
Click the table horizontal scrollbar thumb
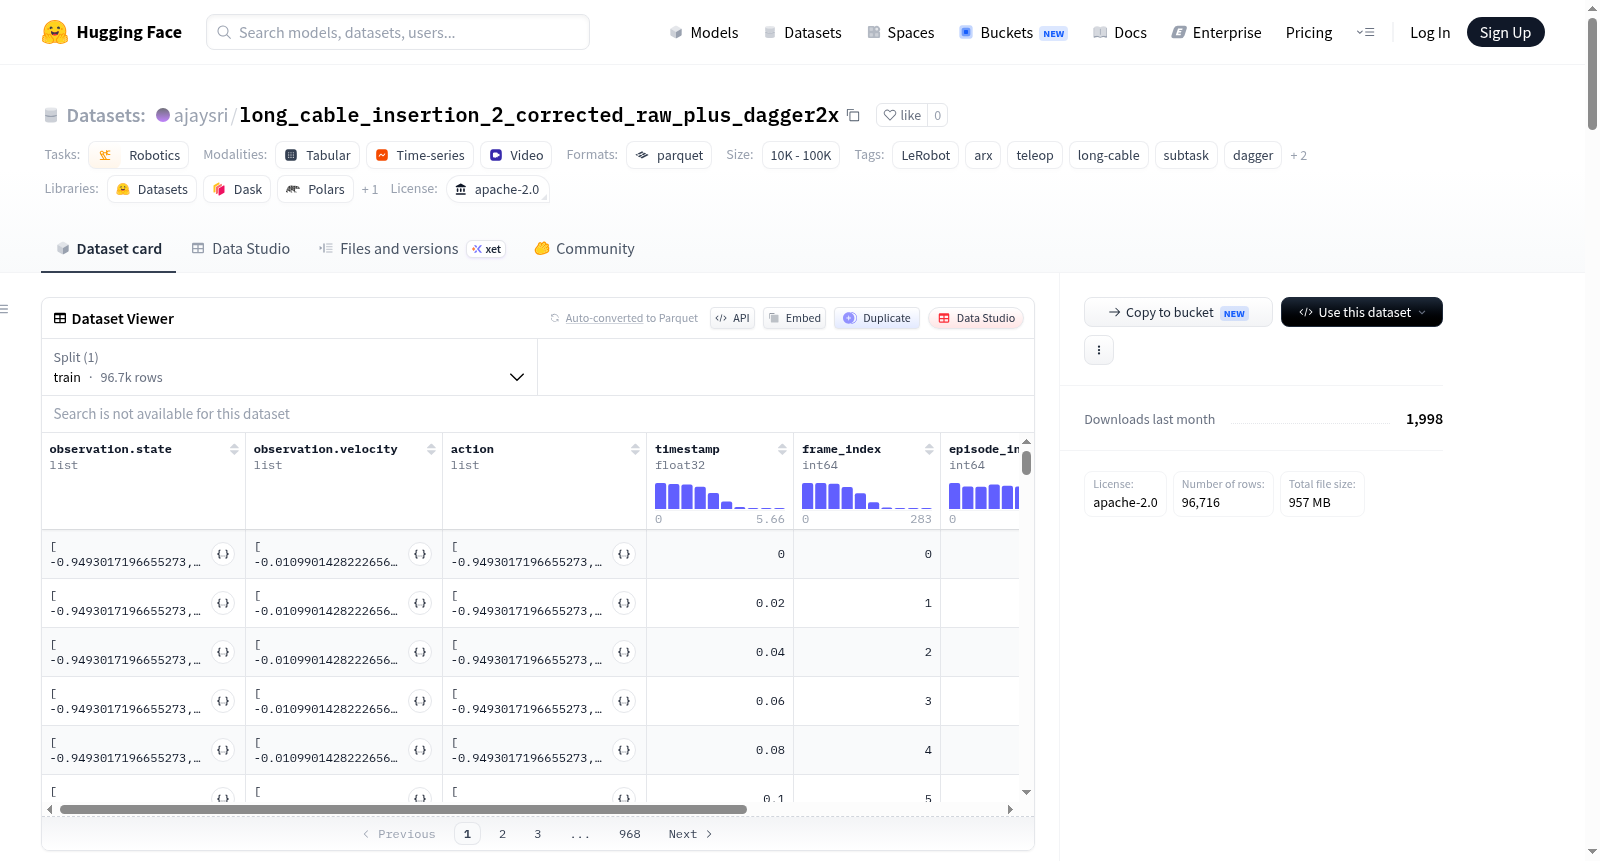click(403, 809)
